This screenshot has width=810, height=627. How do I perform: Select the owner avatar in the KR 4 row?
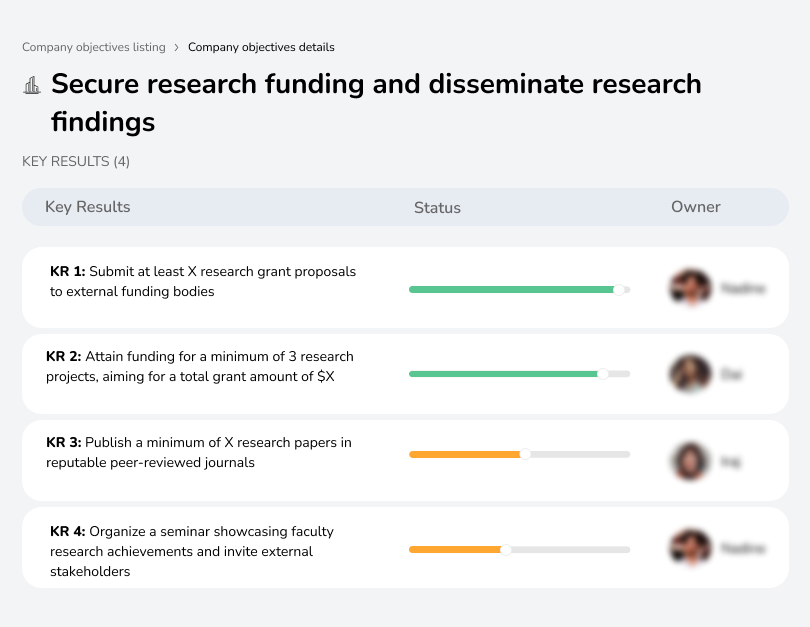[690, 548]
